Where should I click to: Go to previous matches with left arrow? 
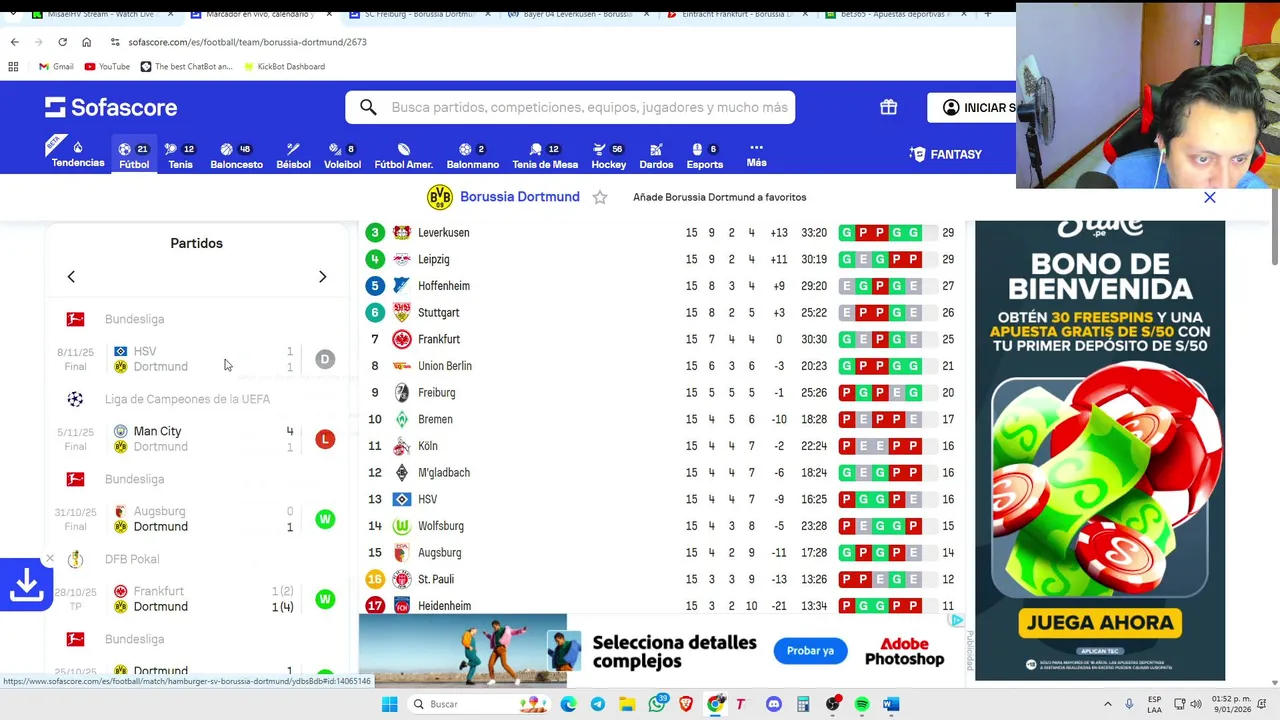coord(71,276)
